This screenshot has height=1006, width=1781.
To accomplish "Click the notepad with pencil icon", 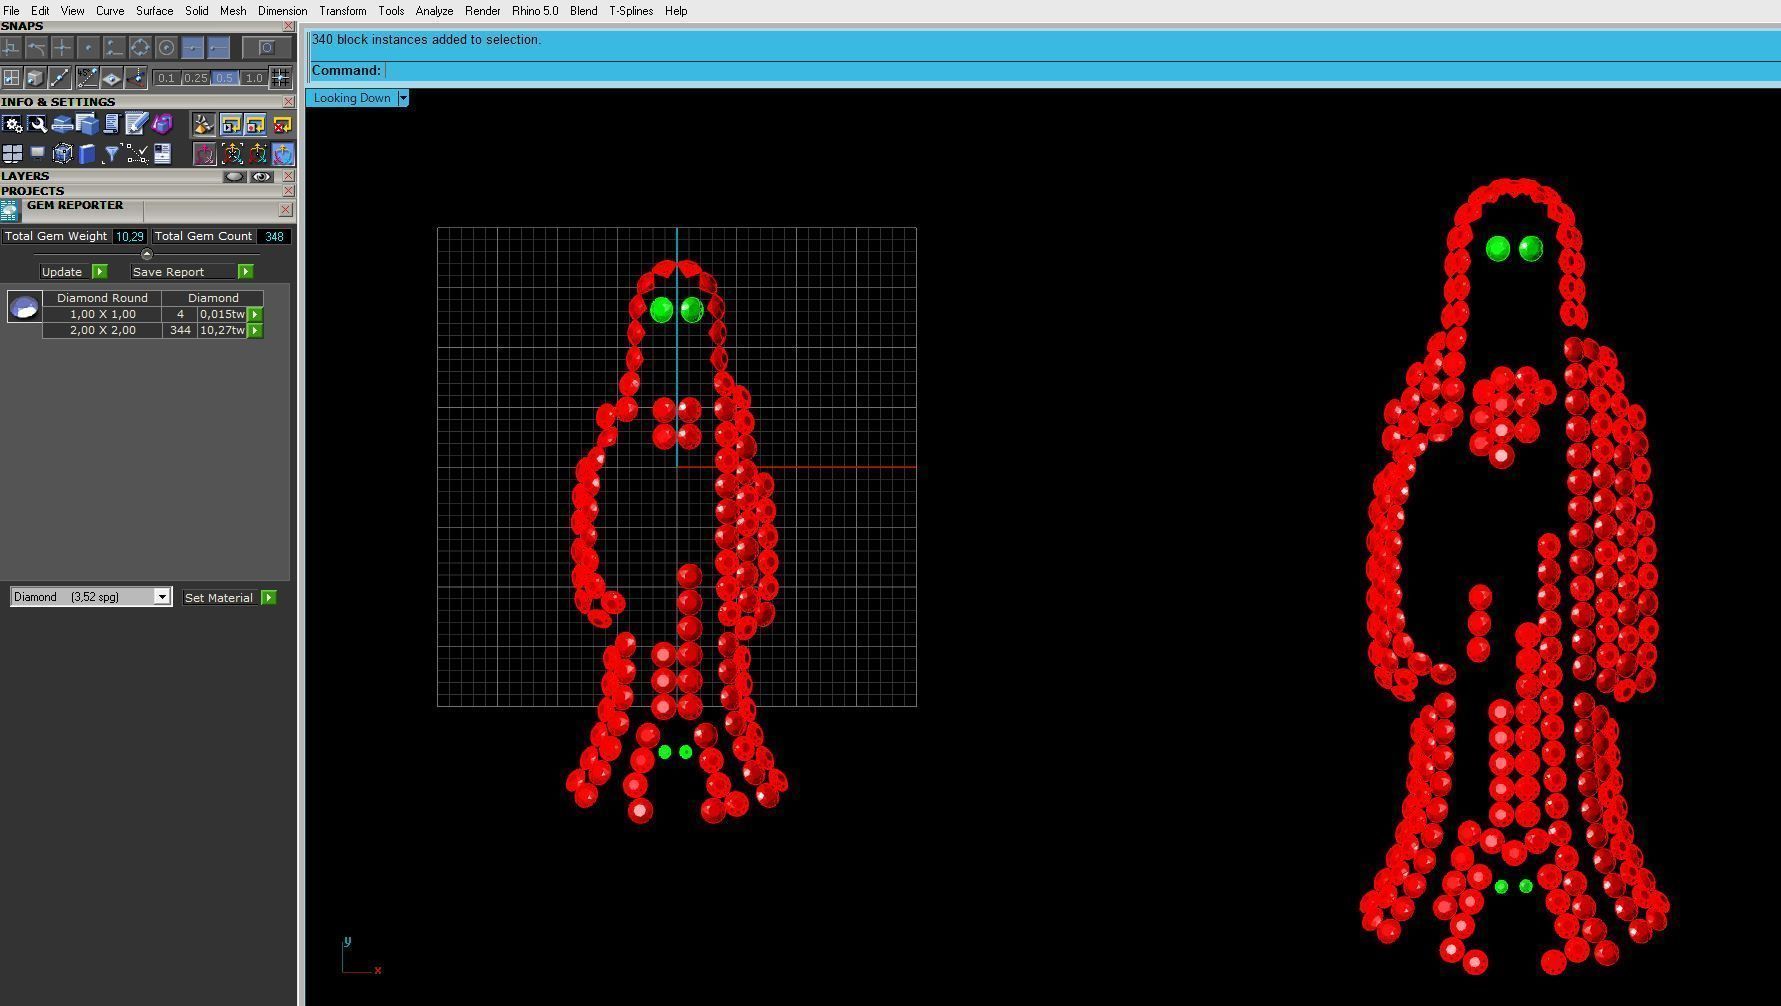I will click(136, 124).
